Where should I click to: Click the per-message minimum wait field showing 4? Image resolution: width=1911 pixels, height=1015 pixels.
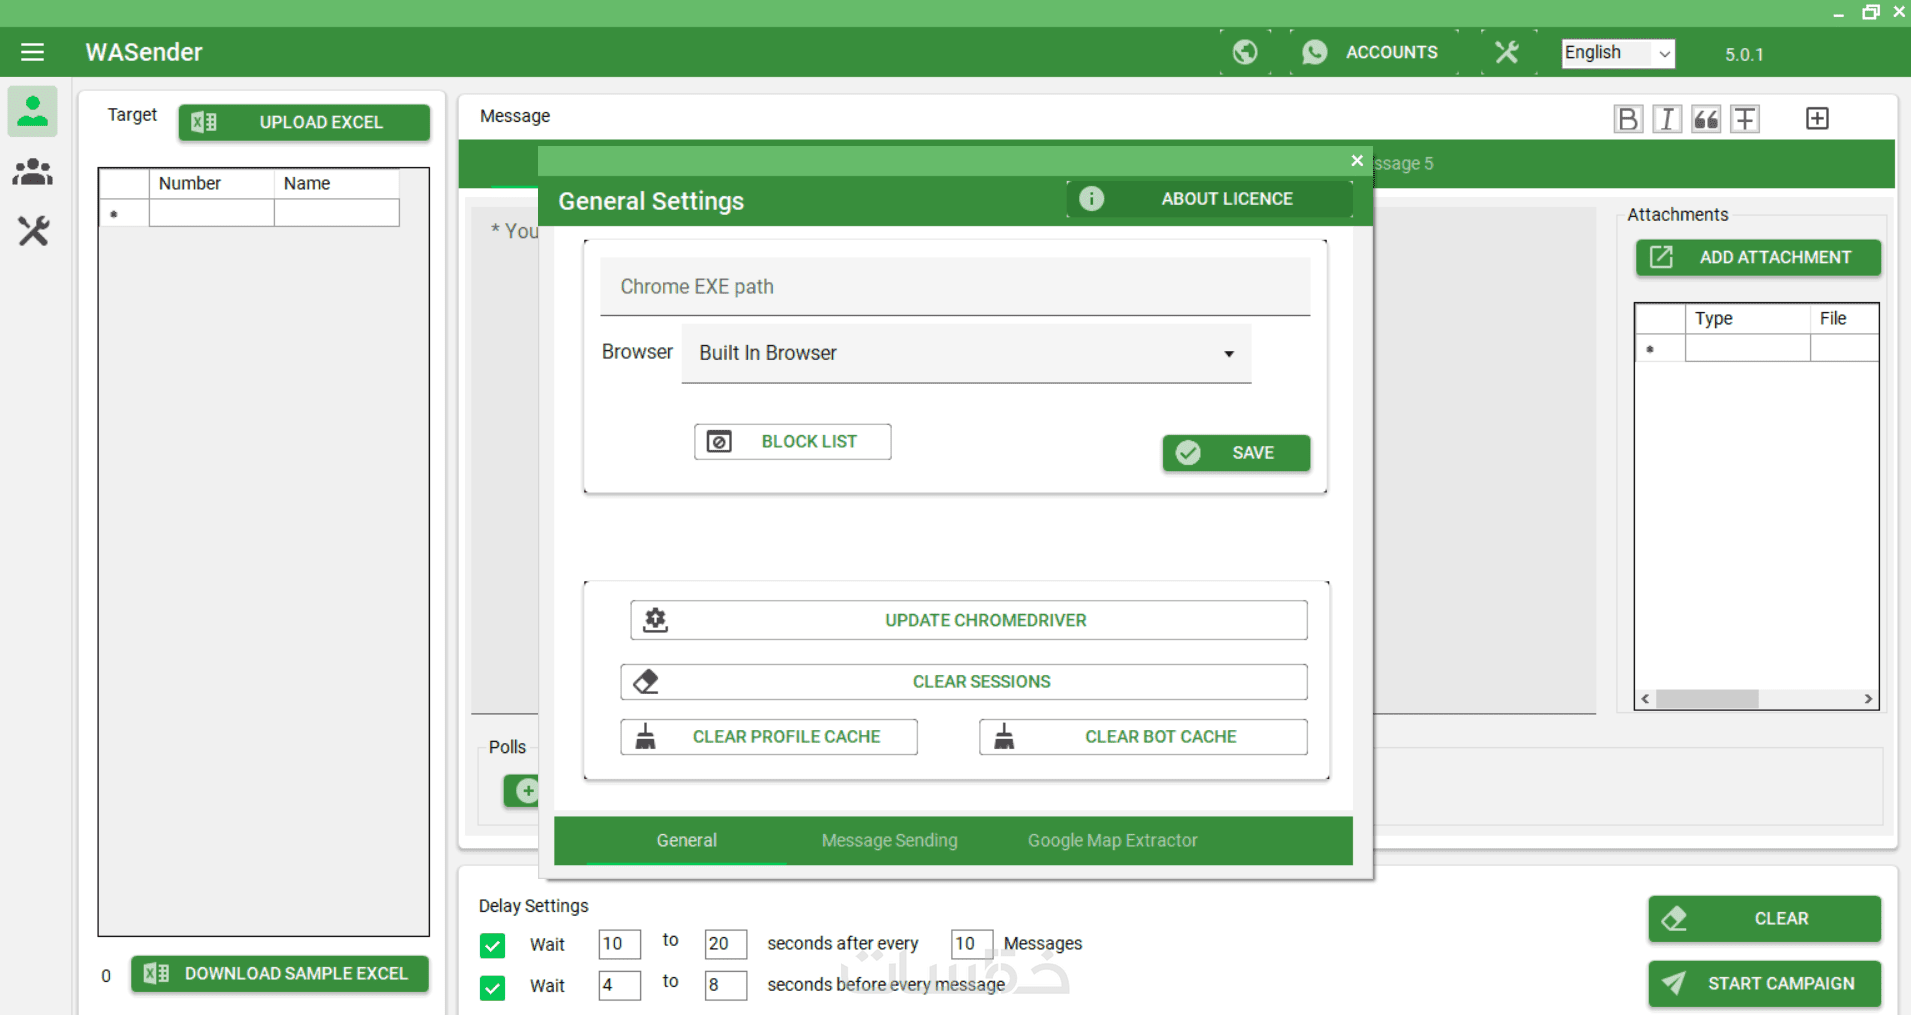tap(619, 985)
